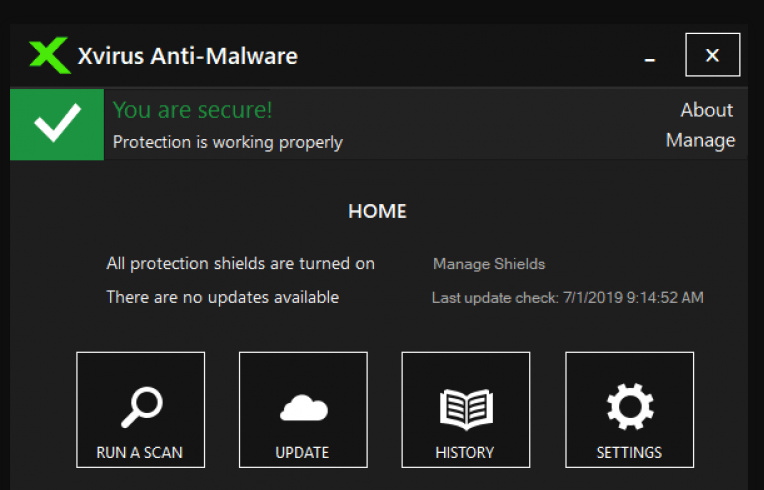Open the book-shaped History icon
Screen dimensions: 764x490
click(465, 408)
